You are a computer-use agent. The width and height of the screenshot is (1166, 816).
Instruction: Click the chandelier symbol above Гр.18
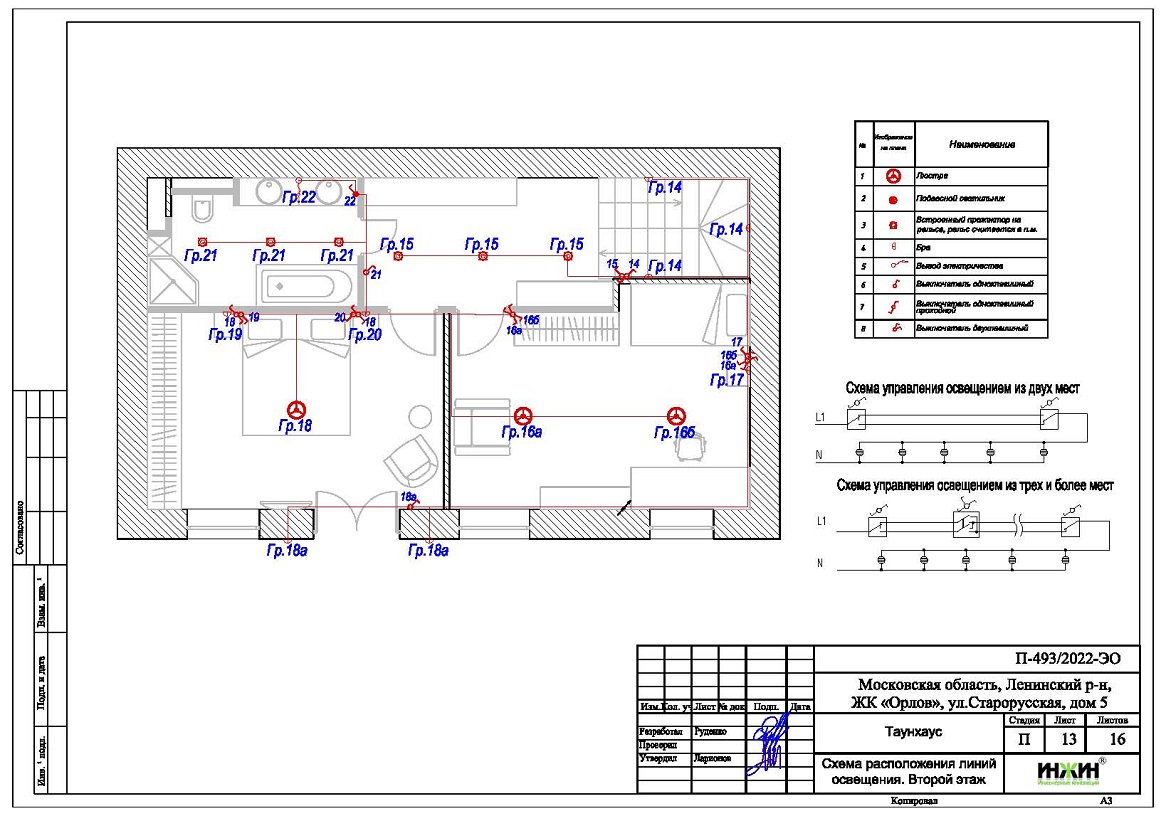click(296, 409)
